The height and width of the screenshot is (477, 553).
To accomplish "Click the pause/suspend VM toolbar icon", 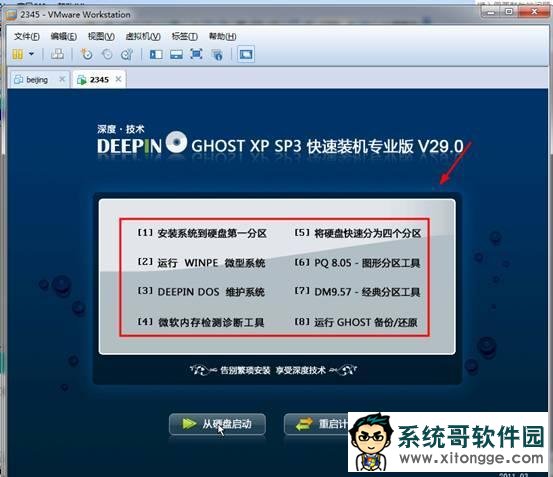I will 18,54.
